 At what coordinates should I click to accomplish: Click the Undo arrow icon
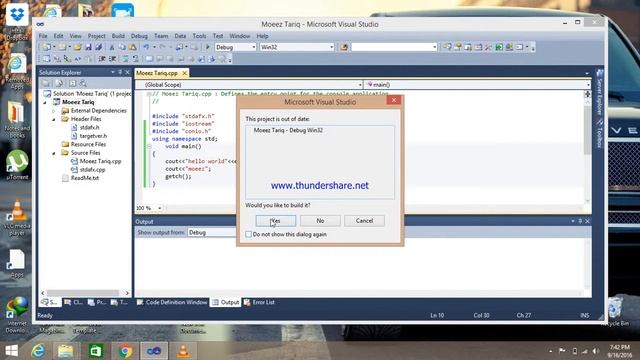click(x=146, y=47)
